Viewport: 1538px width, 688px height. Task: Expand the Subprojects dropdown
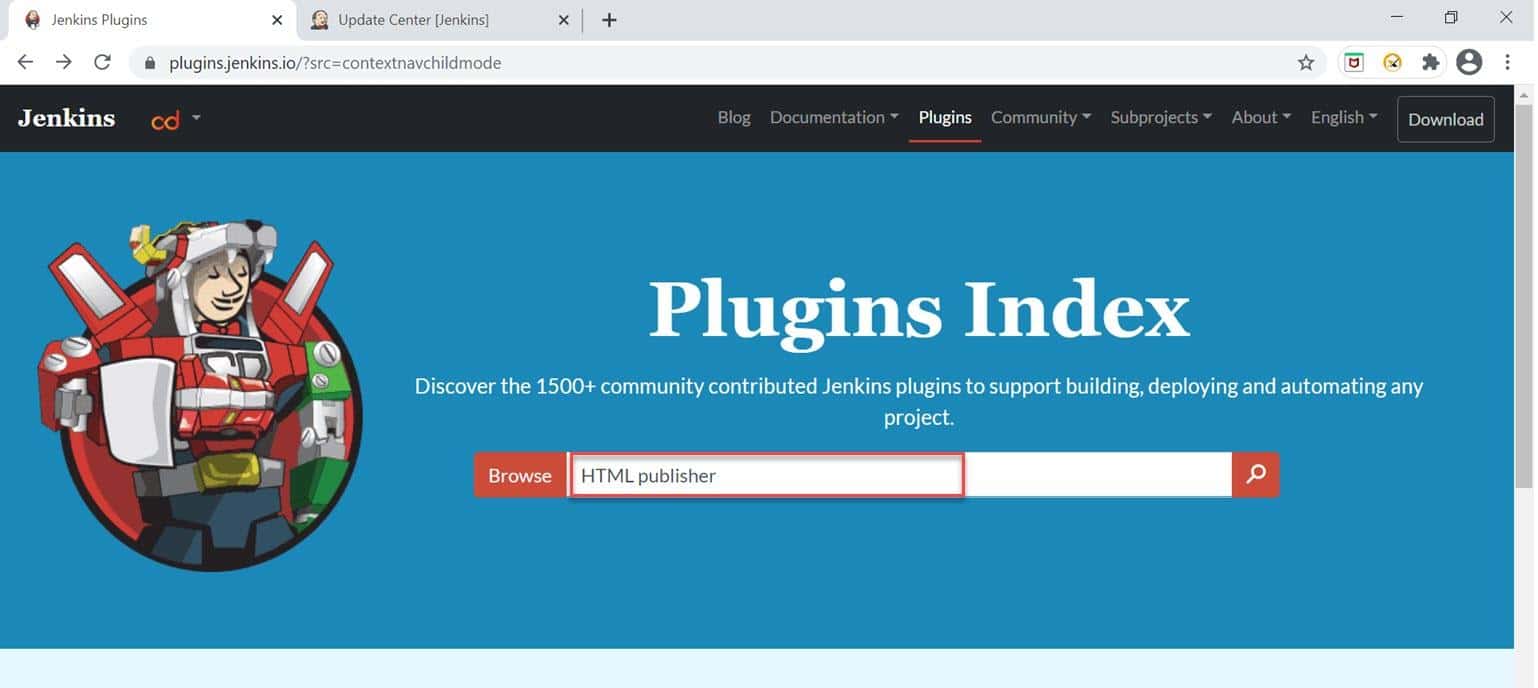1161,118
